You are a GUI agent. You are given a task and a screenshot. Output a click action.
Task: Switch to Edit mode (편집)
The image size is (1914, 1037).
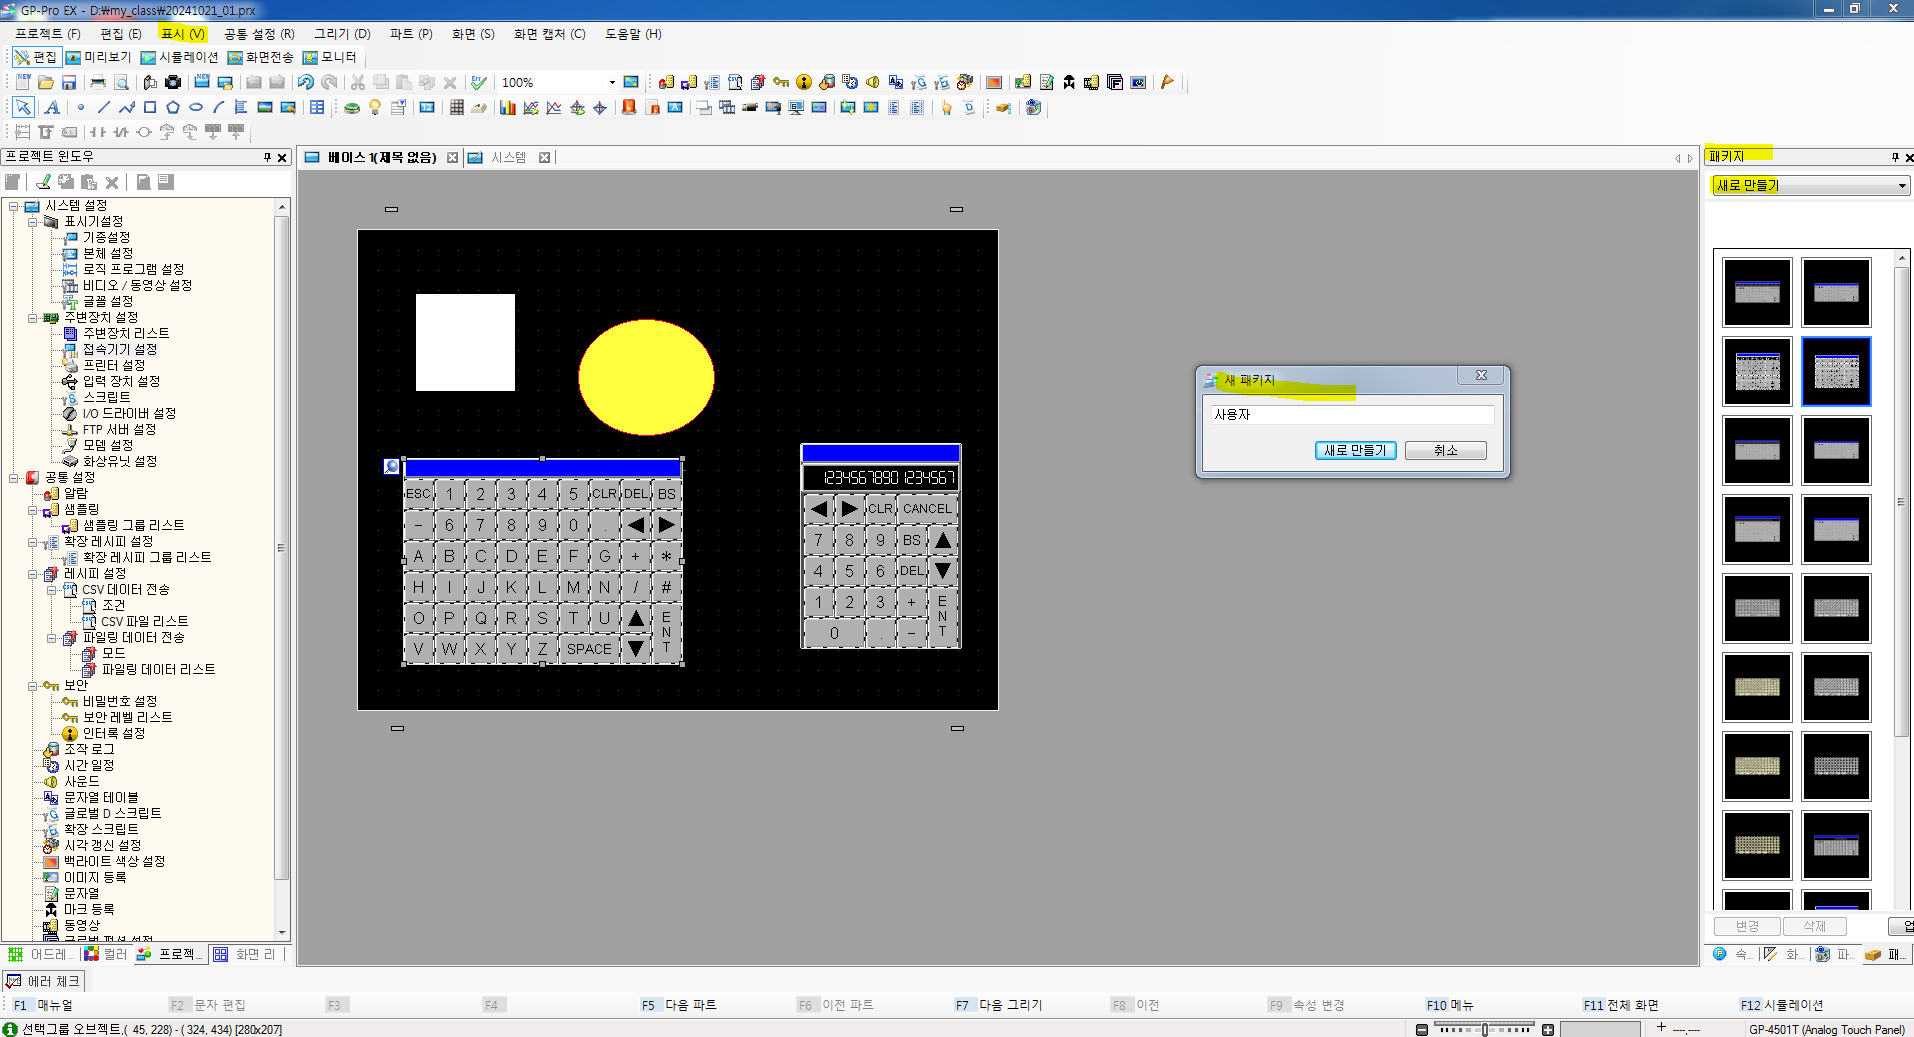(x=37, y=57)
